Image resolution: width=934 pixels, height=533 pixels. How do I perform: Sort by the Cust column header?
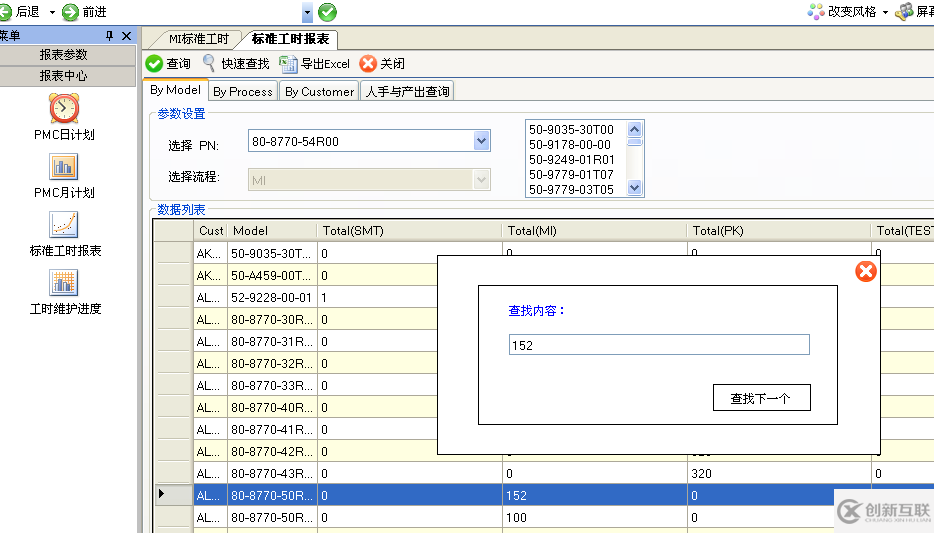click(x=210, y=230)
